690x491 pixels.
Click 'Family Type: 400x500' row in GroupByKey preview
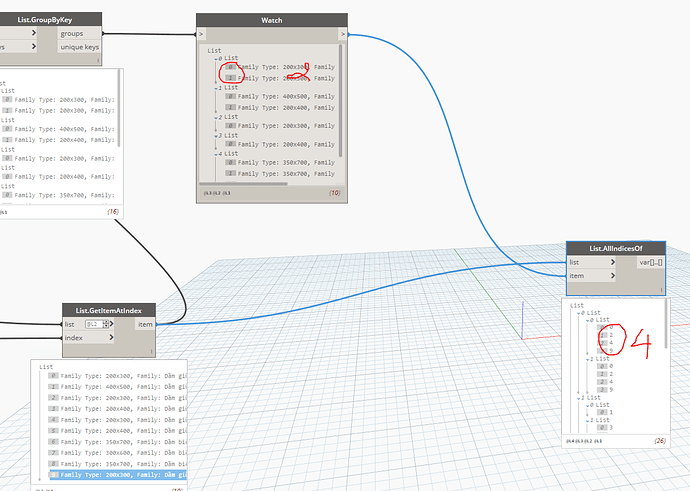tap(59, 129)
